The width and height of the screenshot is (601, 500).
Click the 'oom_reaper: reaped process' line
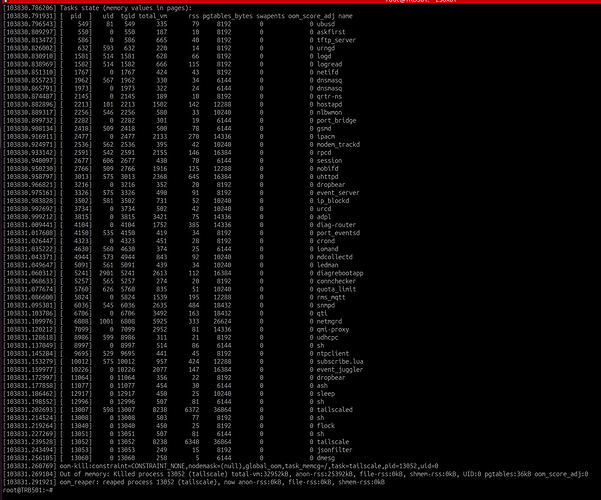(x=222, y=482)
